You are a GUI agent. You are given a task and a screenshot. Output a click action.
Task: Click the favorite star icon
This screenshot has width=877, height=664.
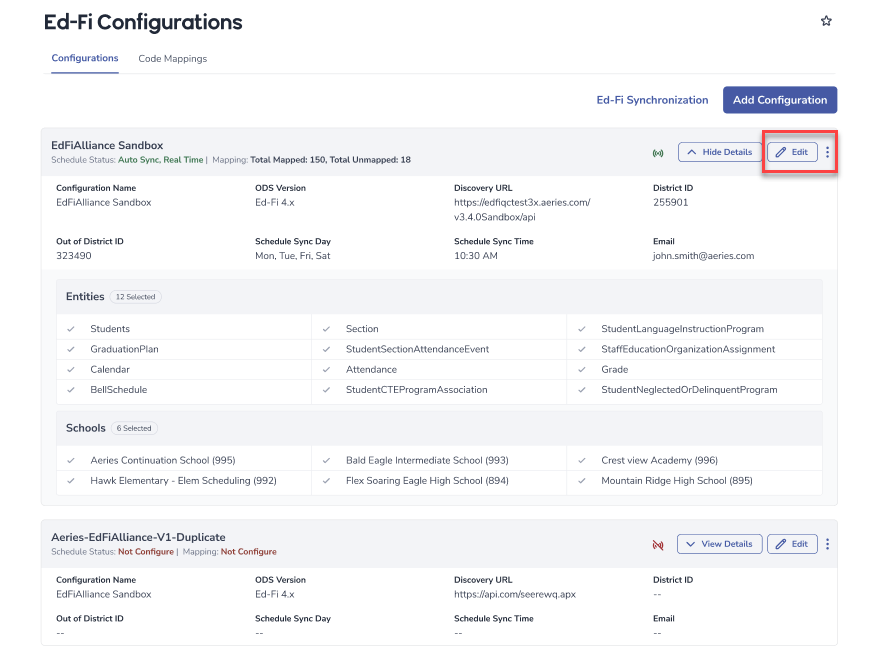click(826, 21)
